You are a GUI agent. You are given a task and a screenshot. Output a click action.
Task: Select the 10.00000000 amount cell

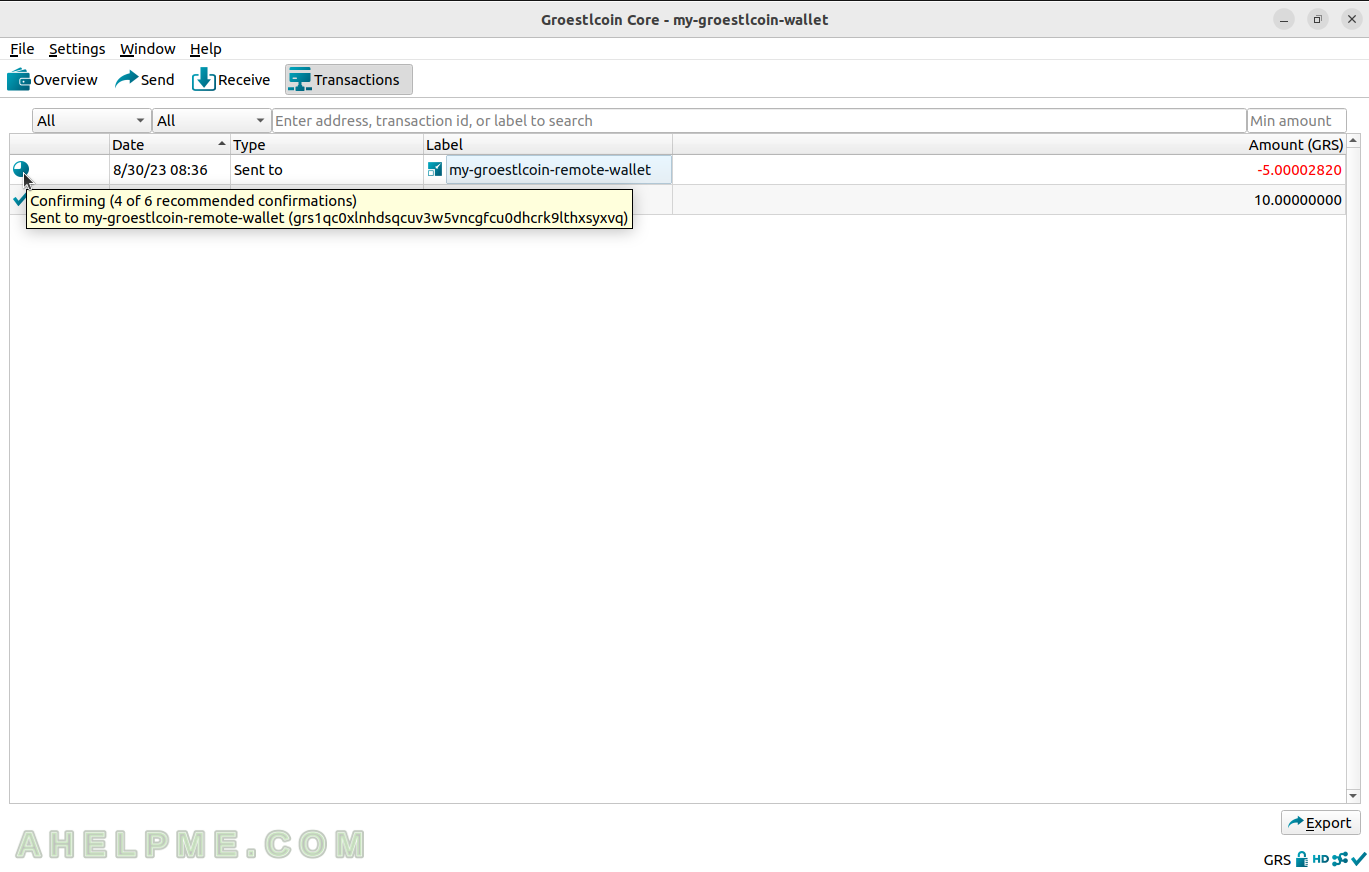pos(1009,200)
